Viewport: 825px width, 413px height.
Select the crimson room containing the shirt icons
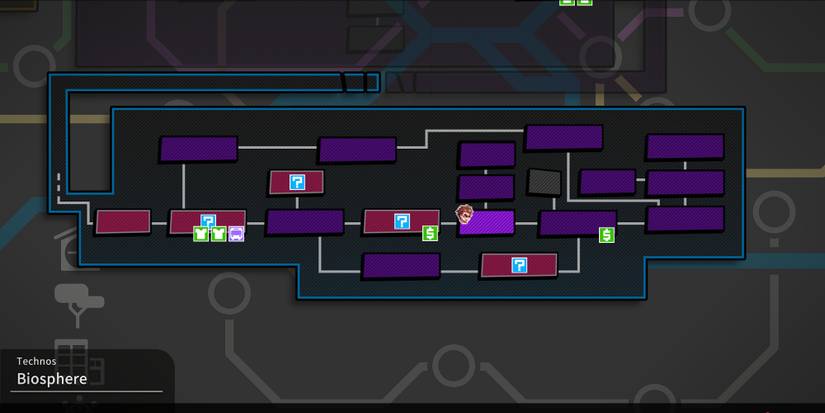(208, 222)
